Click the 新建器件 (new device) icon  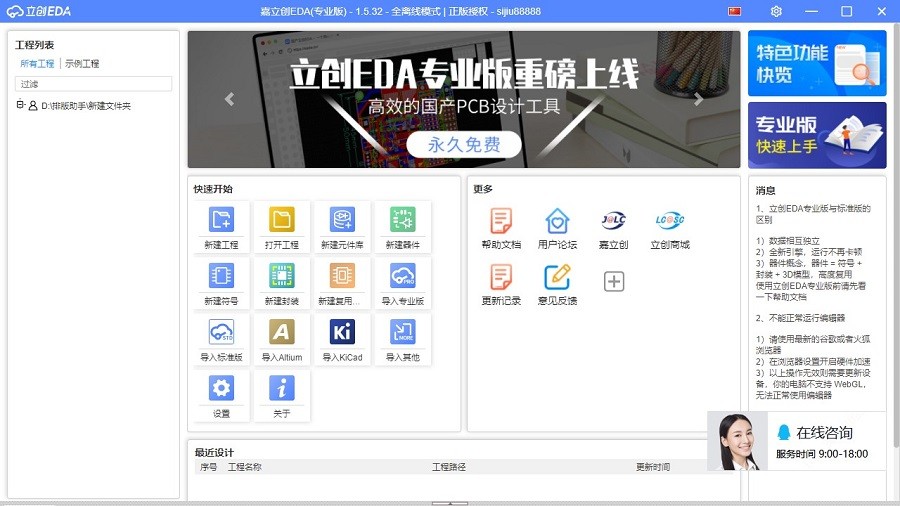tap(402, 220)
